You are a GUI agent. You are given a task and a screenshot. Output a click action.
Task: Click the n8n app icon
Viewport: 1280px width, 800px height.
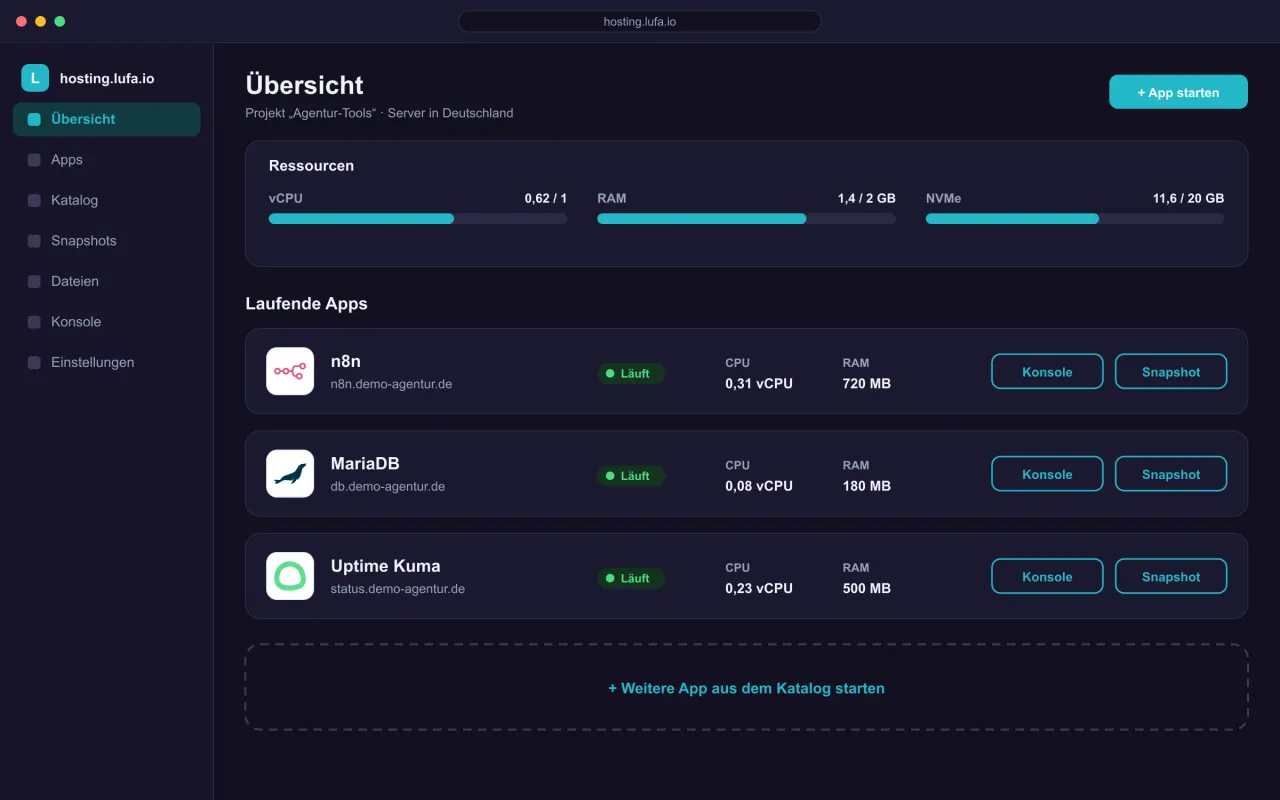pyautogui.click(x=290, y=371)
